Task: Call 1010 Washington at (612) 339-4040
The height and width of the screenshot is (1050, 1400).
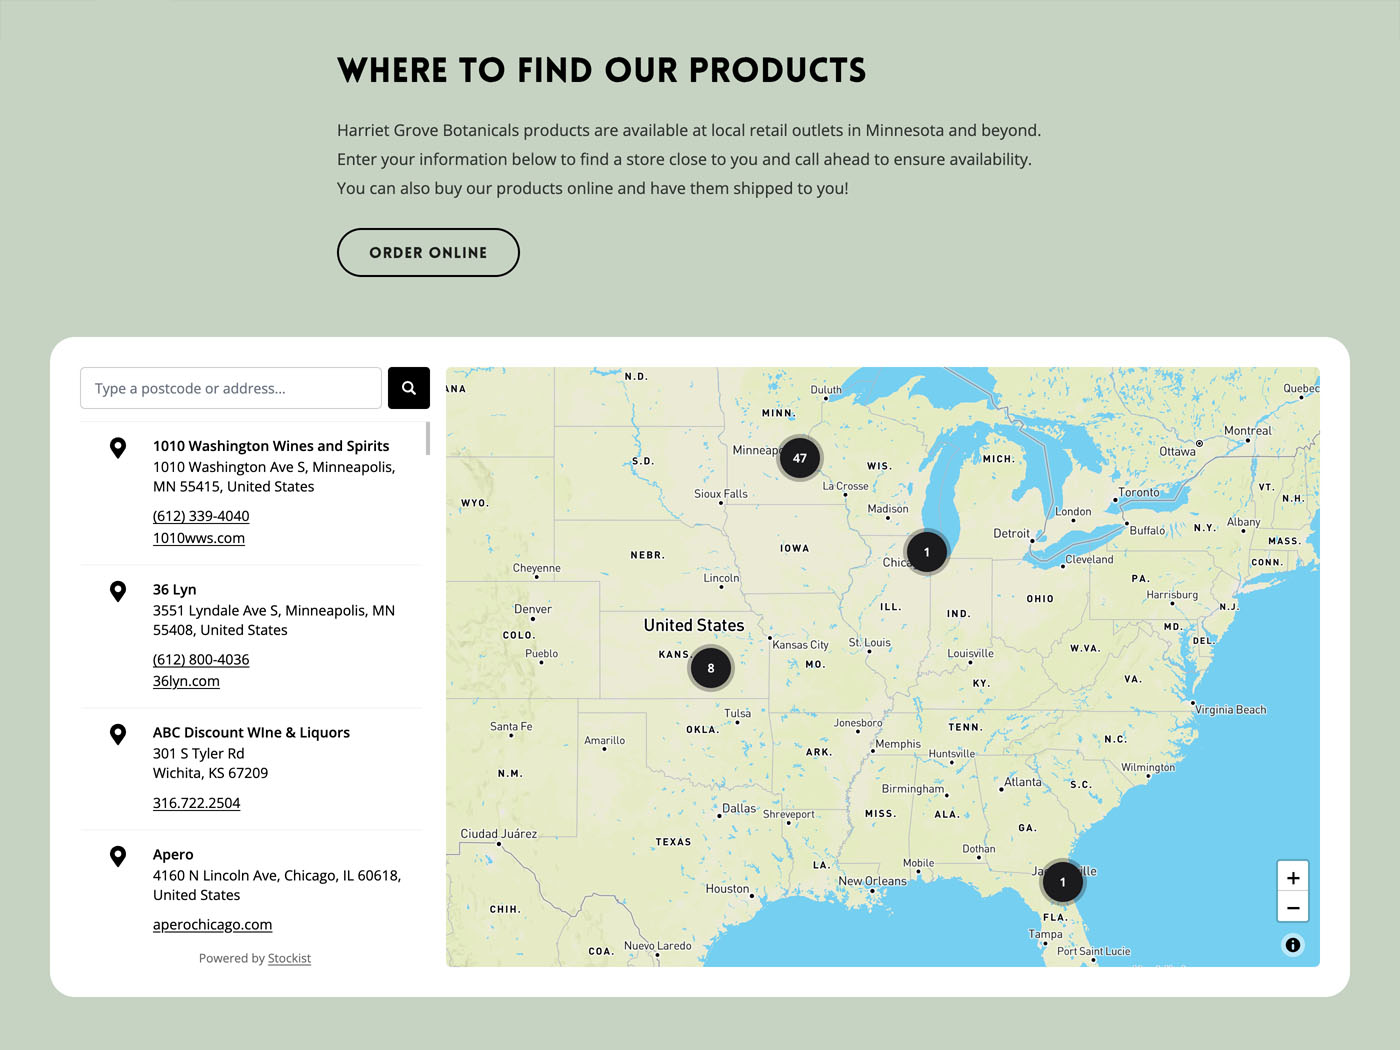Action: tap(201, 516)
